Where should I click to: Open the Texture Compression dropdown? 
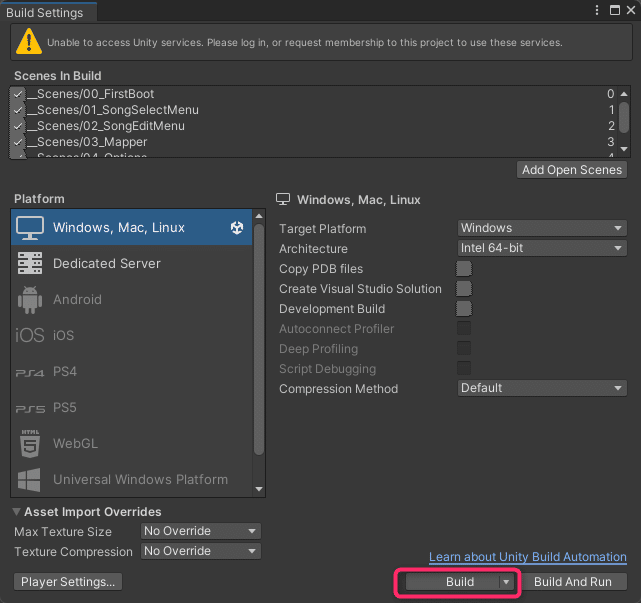tap(201, 551)
